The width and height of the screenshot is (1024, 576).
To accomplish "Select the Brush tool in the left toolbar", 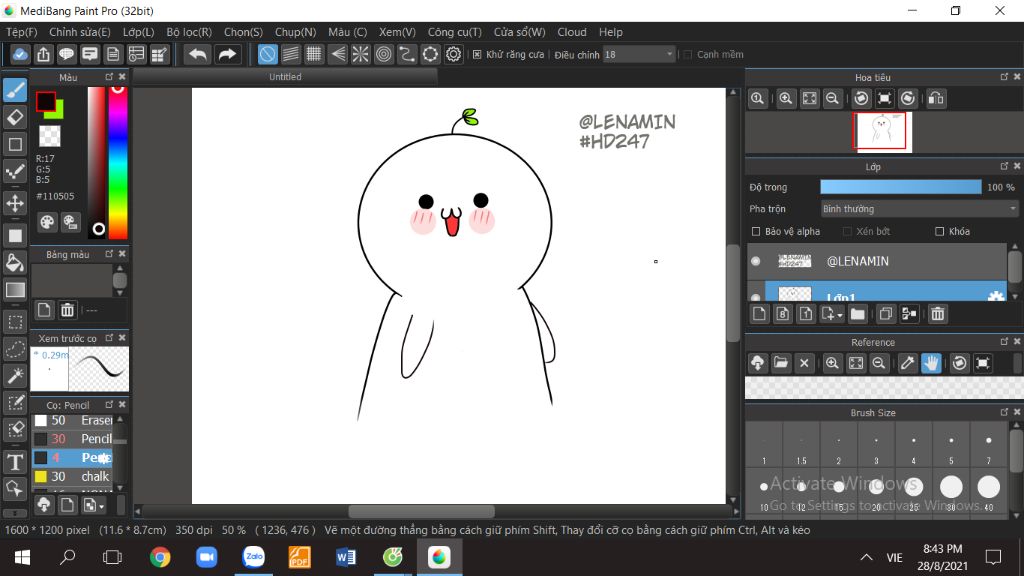I will point(16,90).
